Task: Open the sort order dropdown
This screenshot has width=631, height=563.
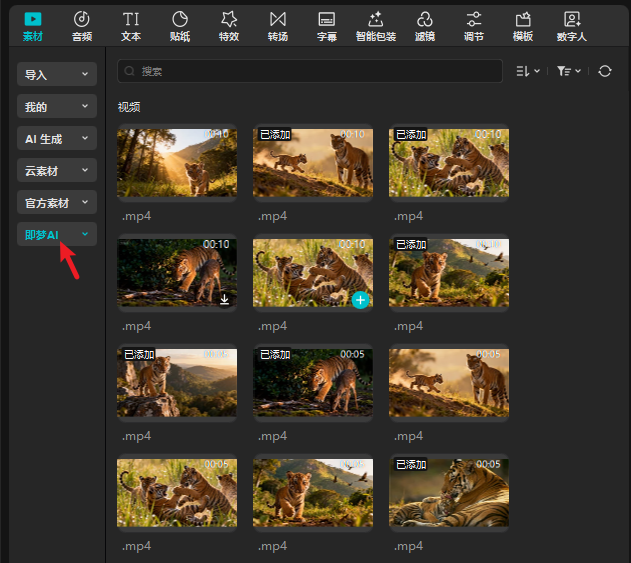Action: pos(527,71)
